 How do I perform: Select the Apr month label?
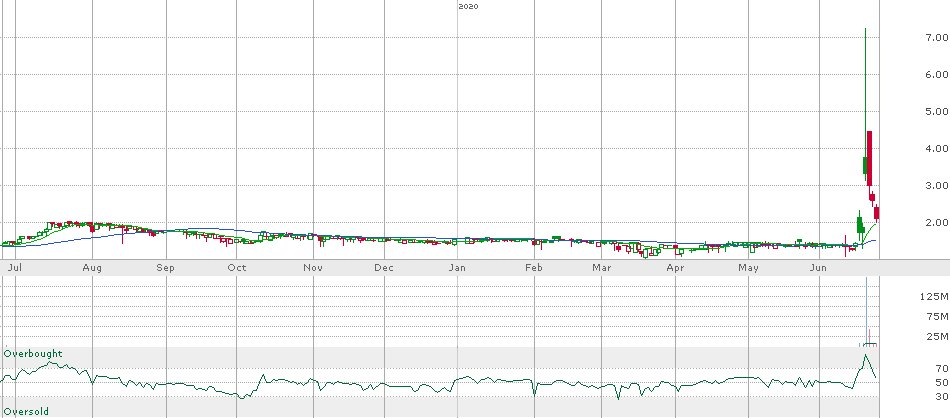click(675, 268)
